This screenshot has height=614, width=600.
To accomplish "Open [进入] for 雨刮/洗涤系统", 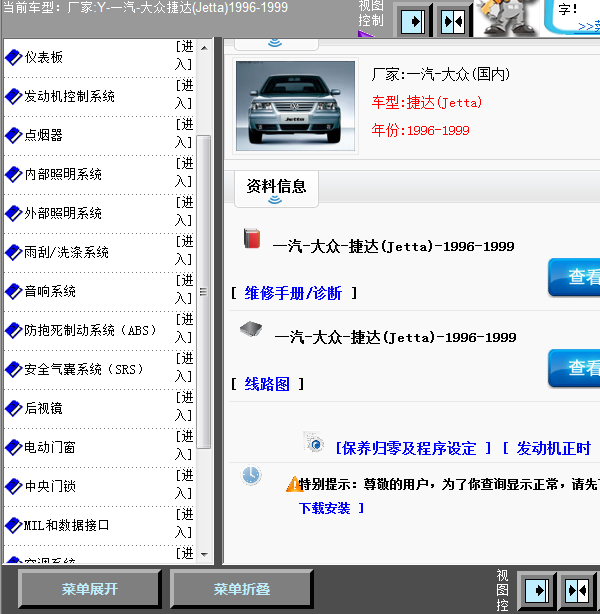I will [184, 250].
